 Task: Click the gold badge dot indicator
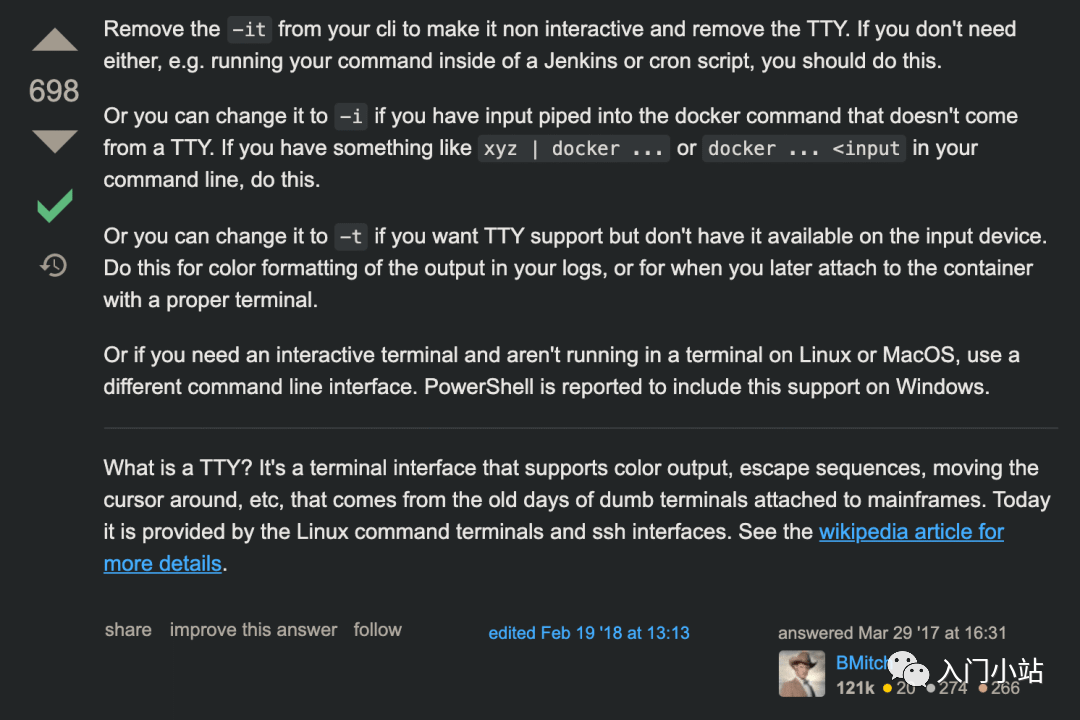click(x=886, y=688)
